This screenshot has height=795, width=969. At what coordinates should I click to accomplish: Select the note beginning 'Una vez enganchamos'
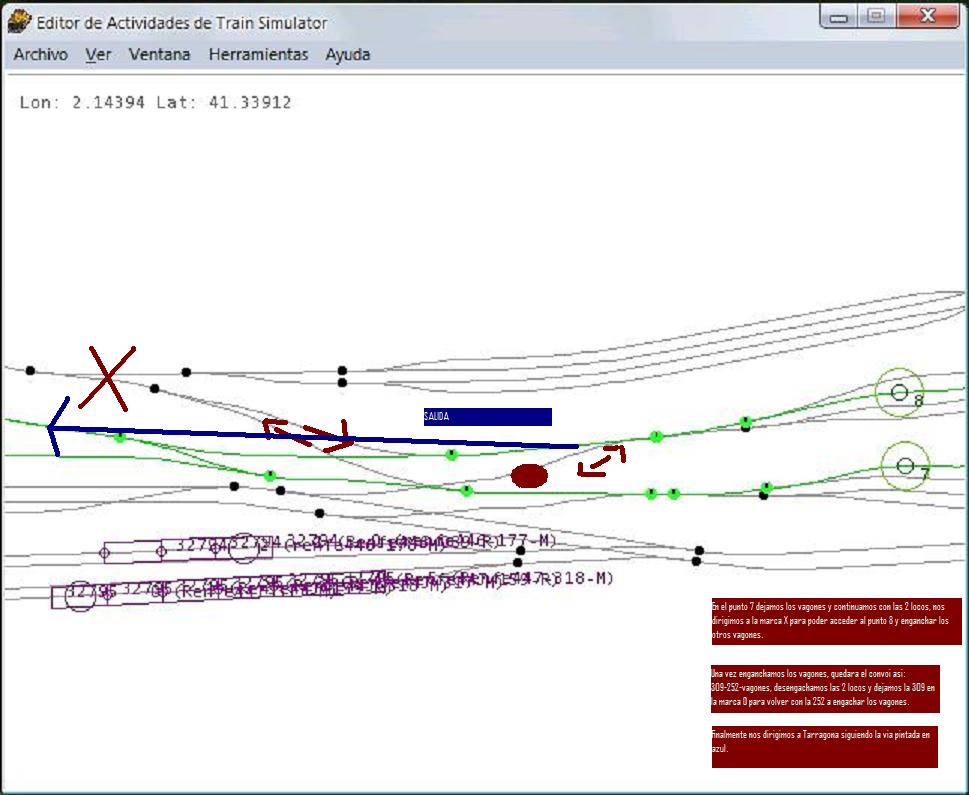pos(824,688)
